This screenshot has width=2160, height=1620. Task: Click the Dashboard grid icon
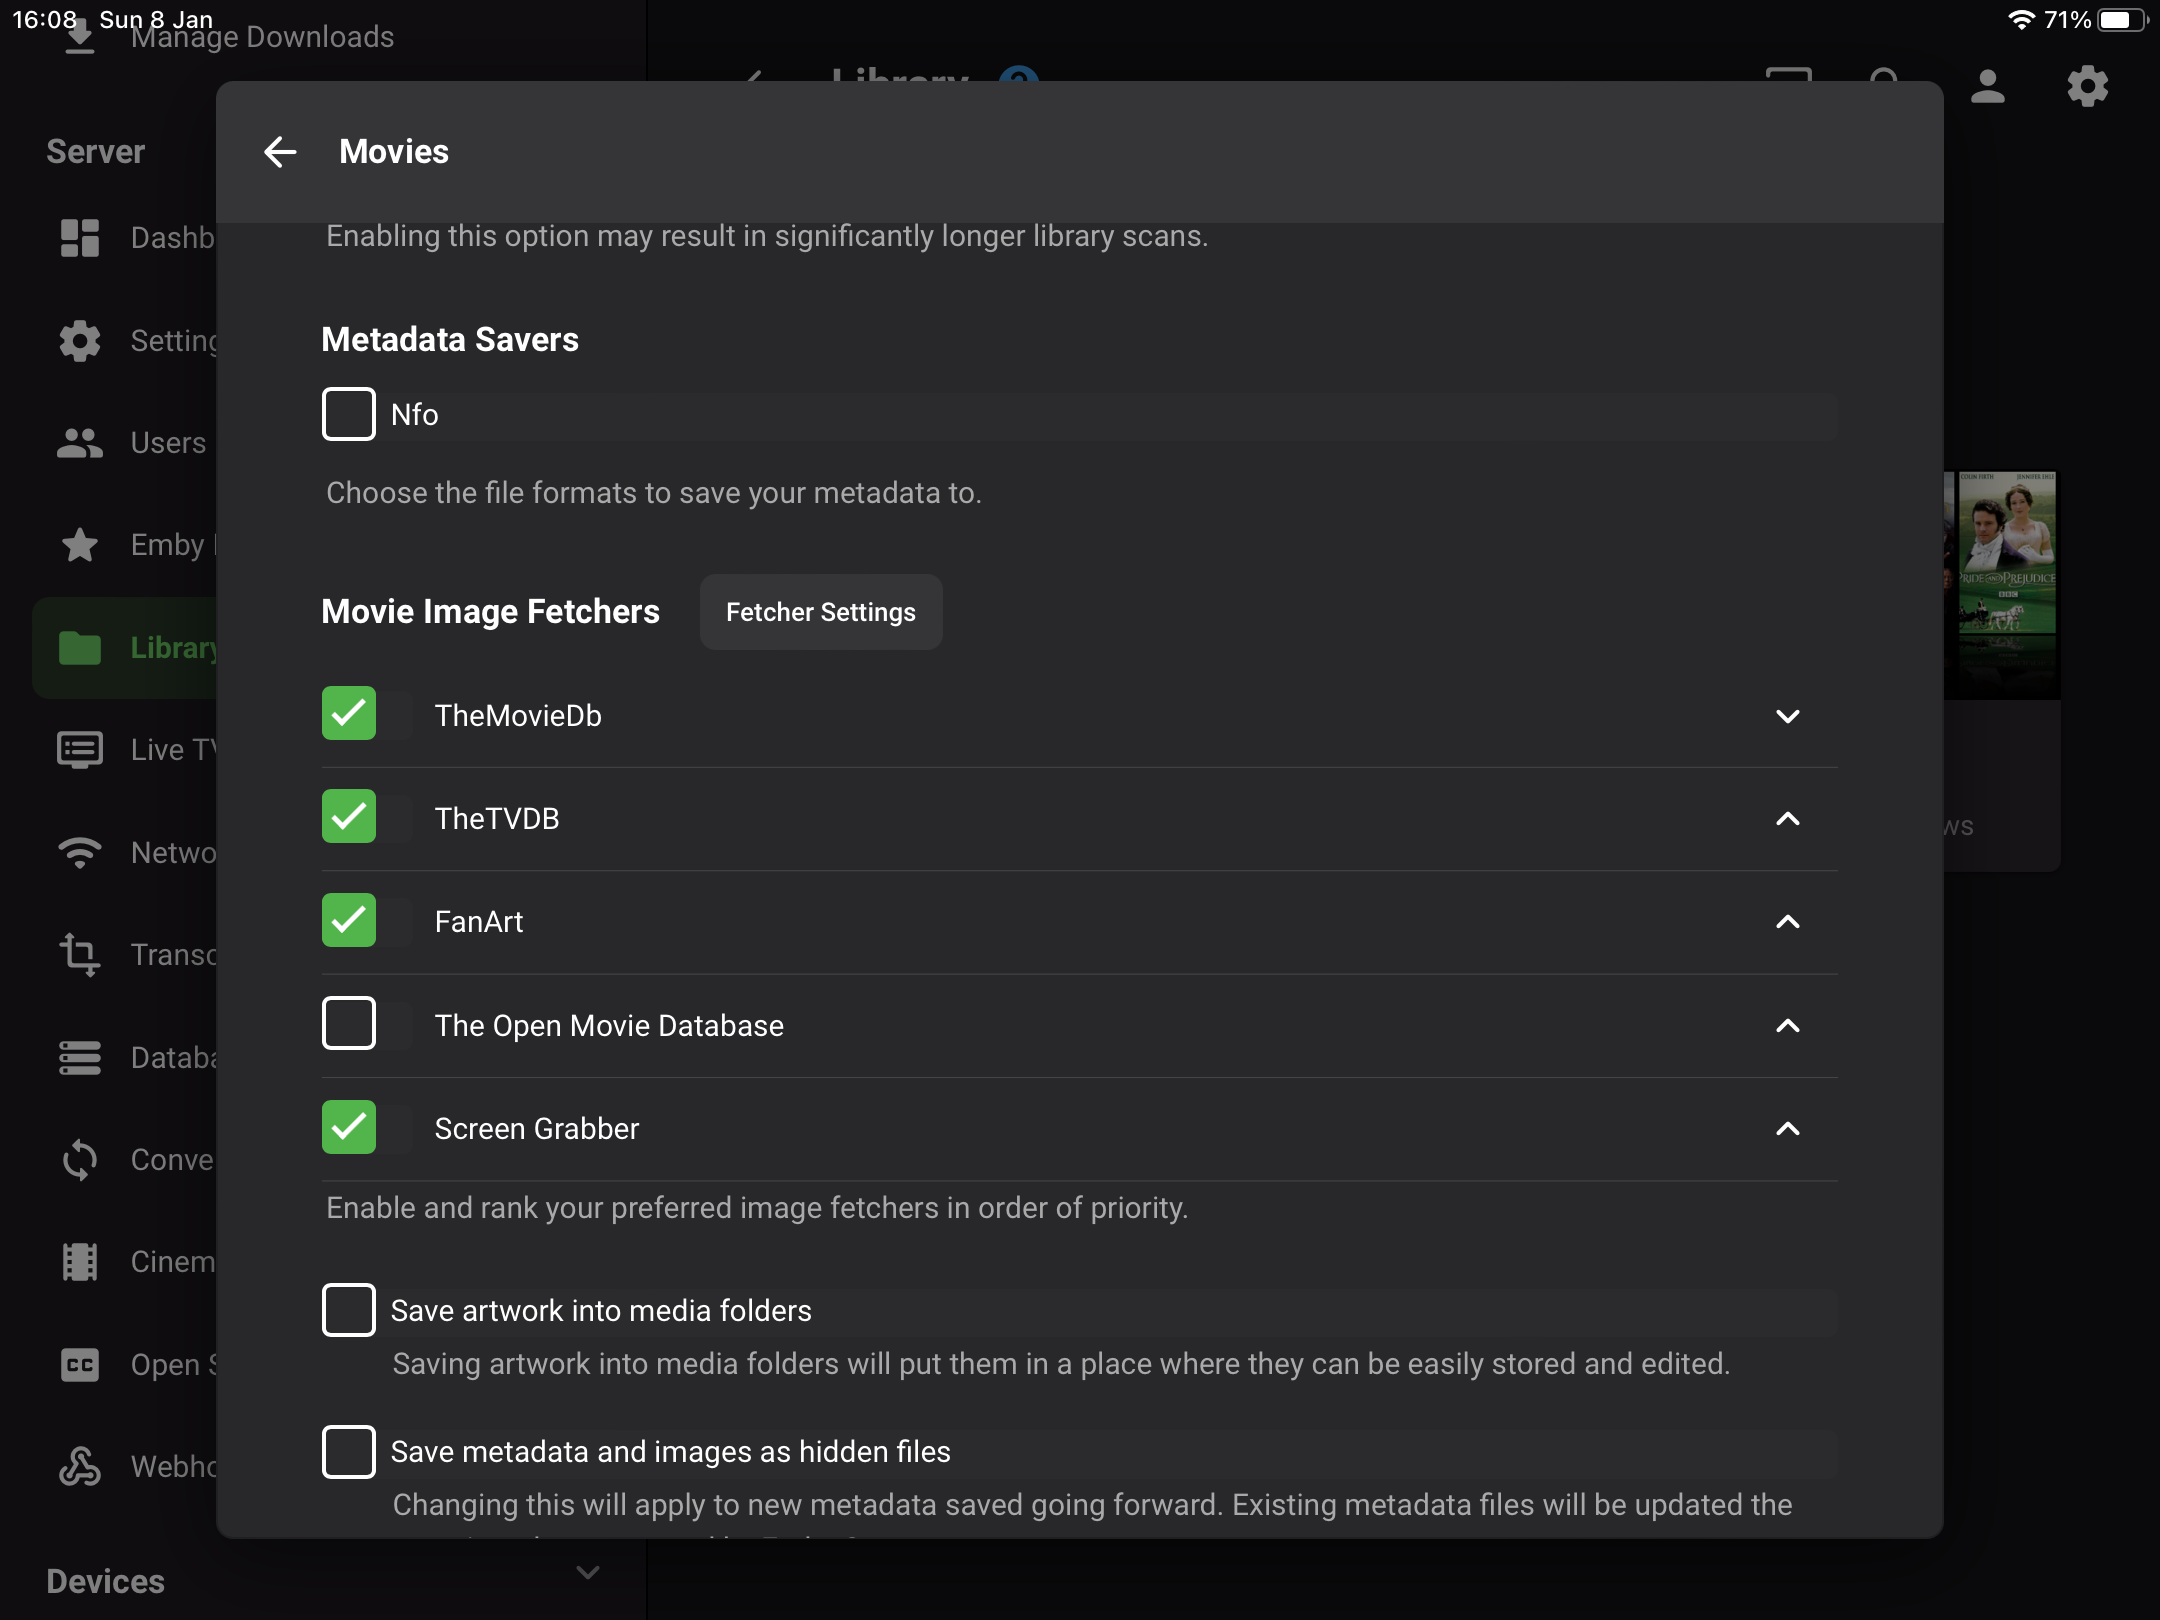(x=80, y=238)
